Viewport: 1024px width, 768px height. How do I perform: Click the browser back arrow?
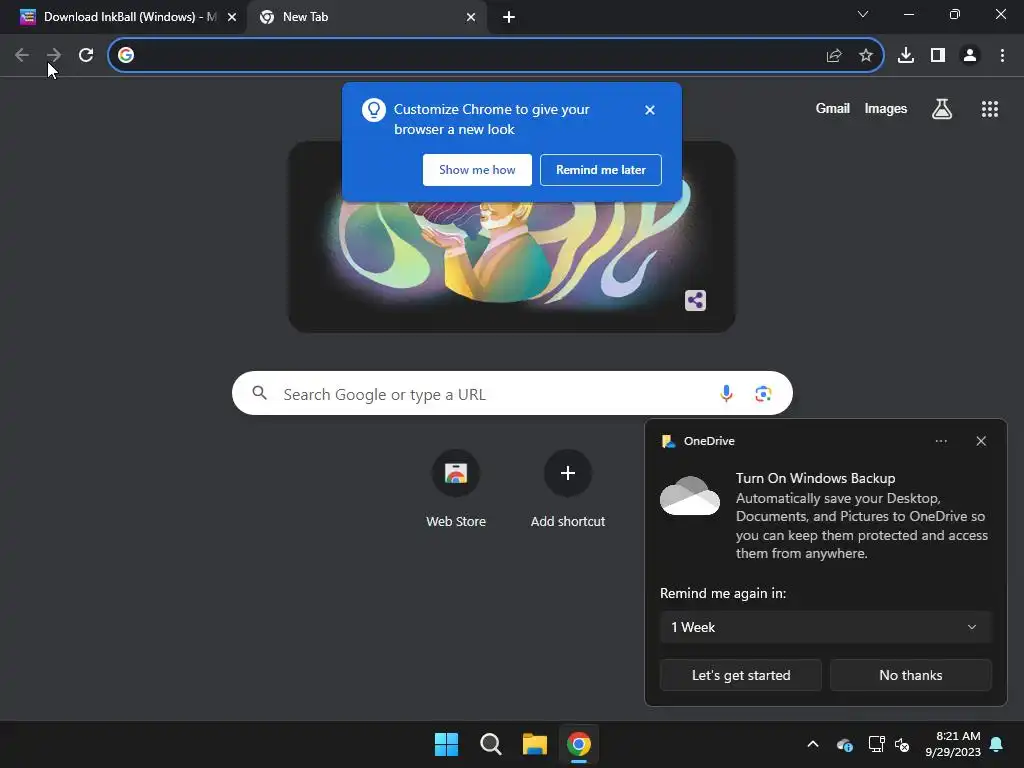[22, 55]
